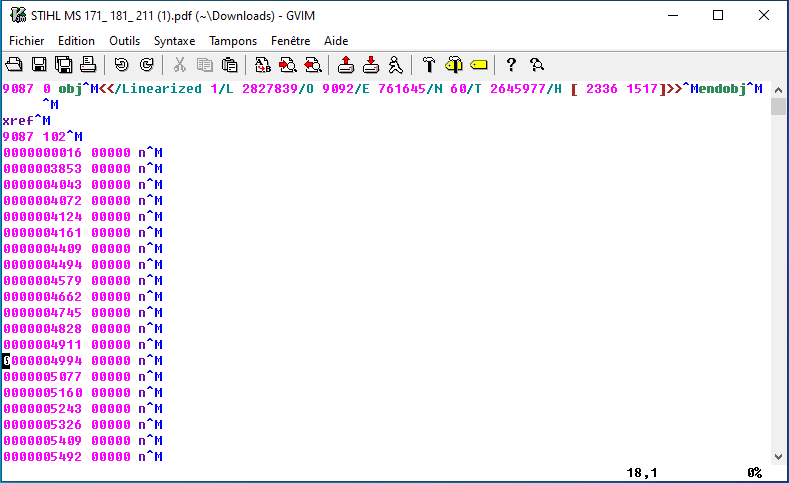Click the Open file toolbar icon
Viewport: 789px width, 483px height.
[14, 65]
